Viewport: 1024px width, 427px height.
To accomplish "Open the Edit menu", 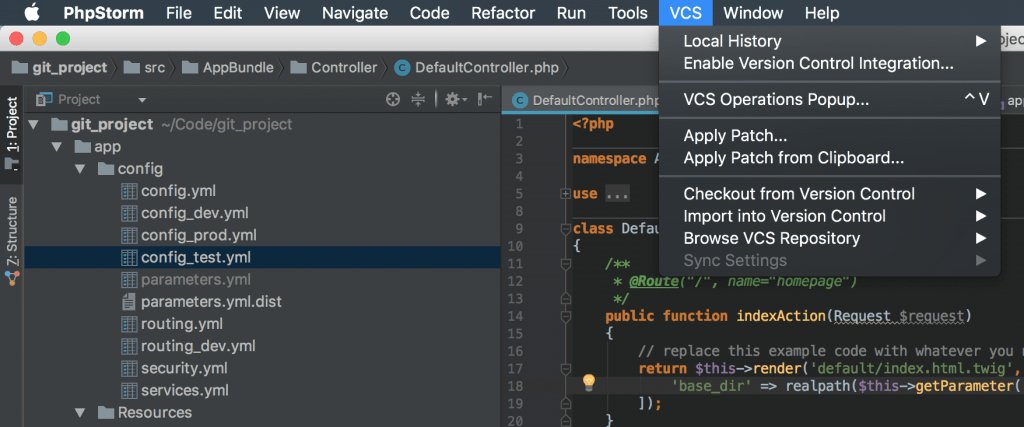I will (x=228, y=13).
